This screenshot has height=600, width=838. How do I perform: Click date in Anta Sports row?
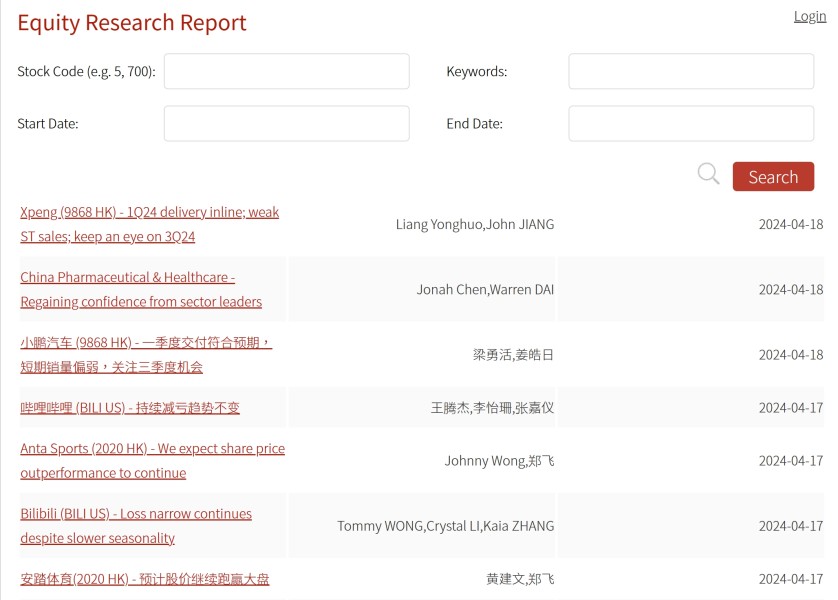791,461
